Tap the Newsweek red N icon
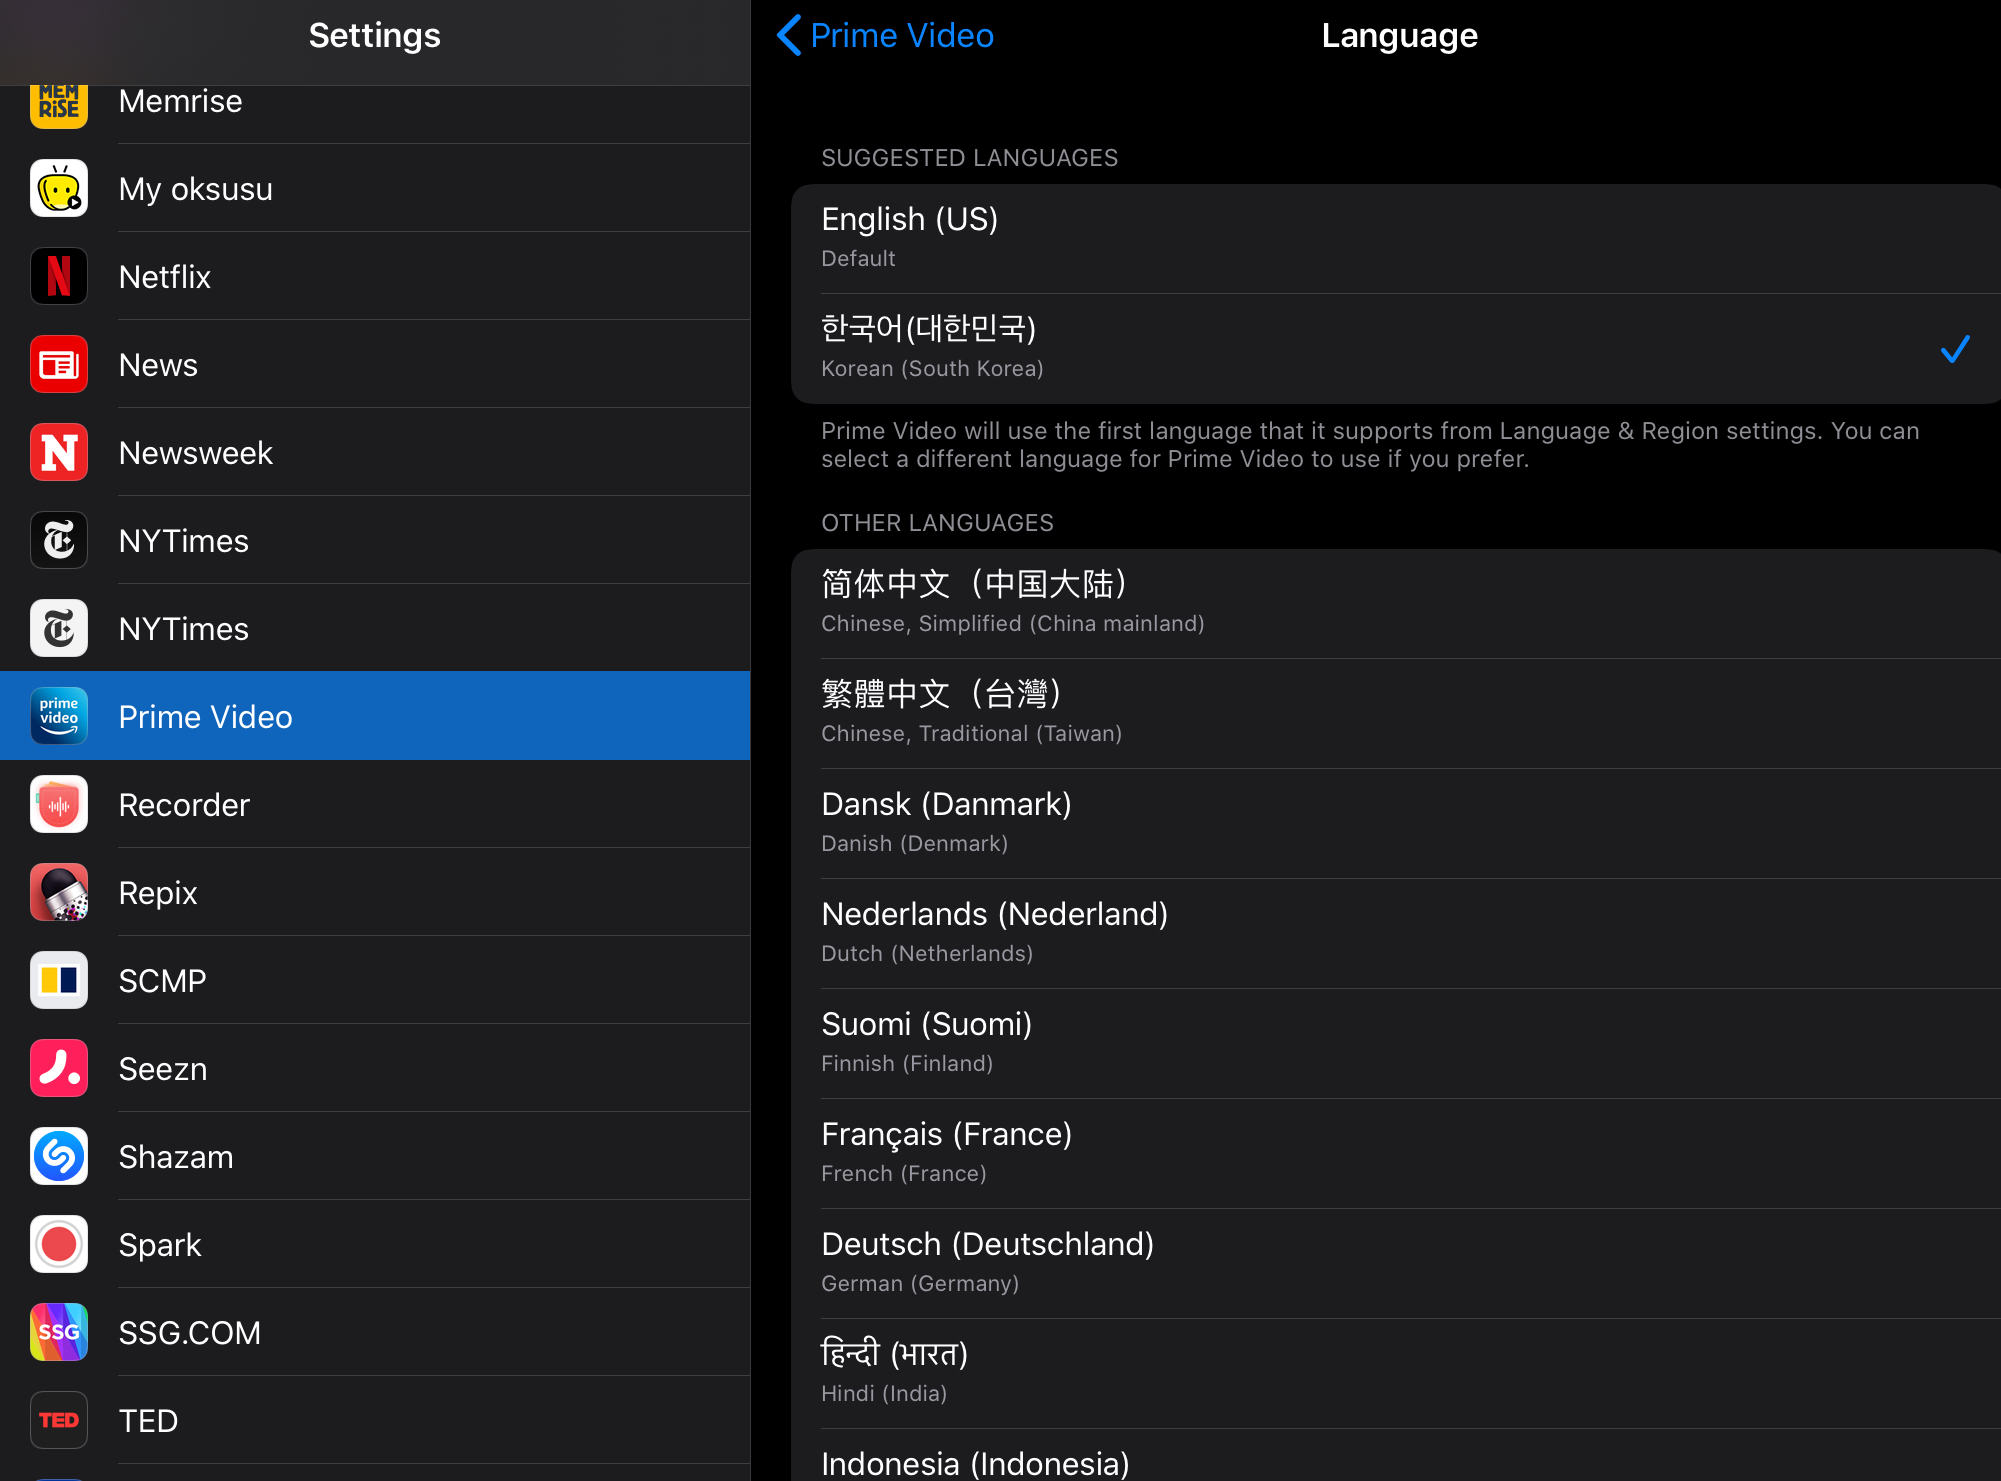This screenshot has height=1481, width=2001. tap(59, 453)
